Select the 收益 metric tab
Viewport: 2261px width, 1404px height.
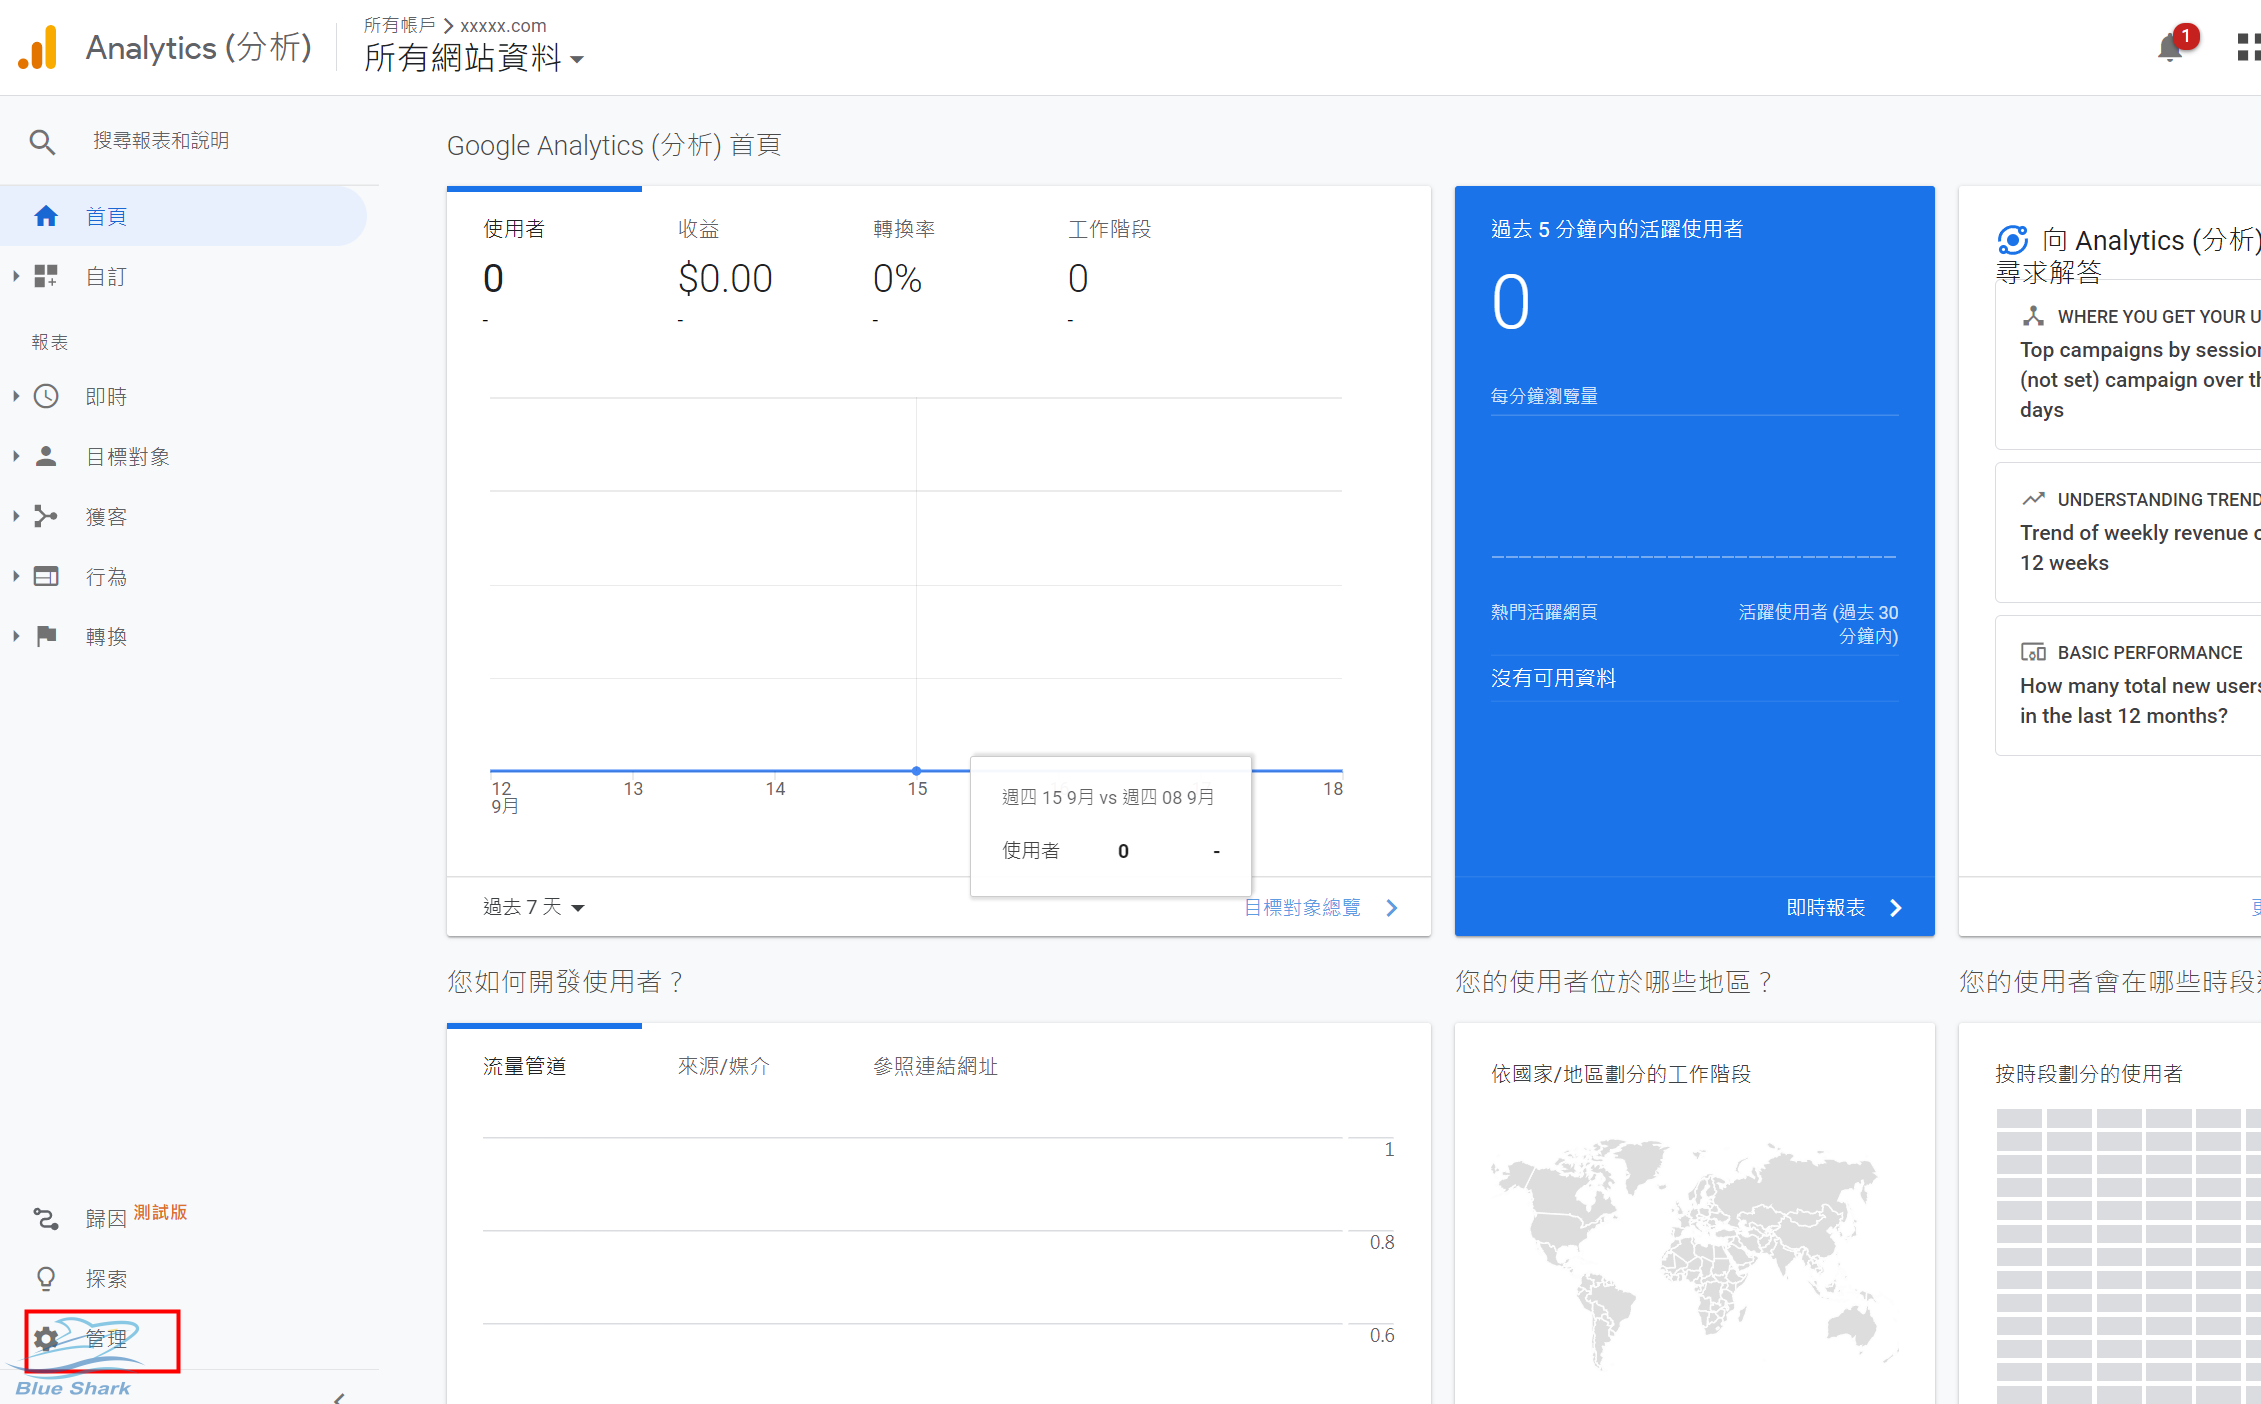point(739,260)
